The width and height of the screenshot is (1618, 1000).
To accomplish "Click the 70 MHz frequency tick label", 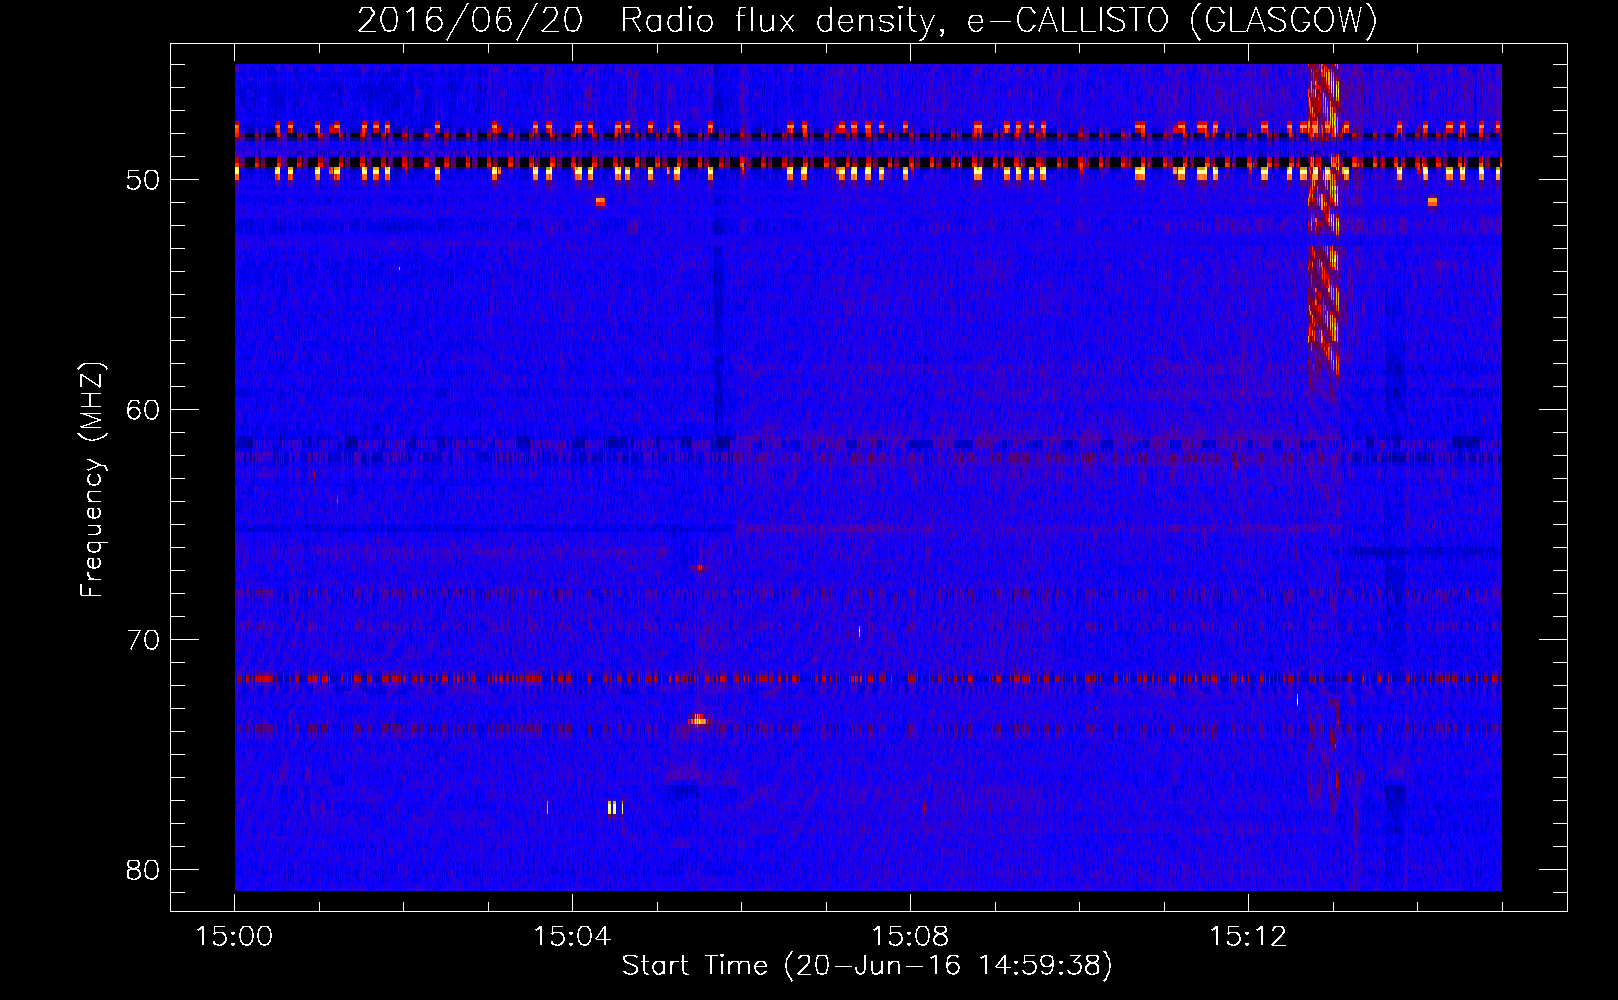I will coord(144,640).
